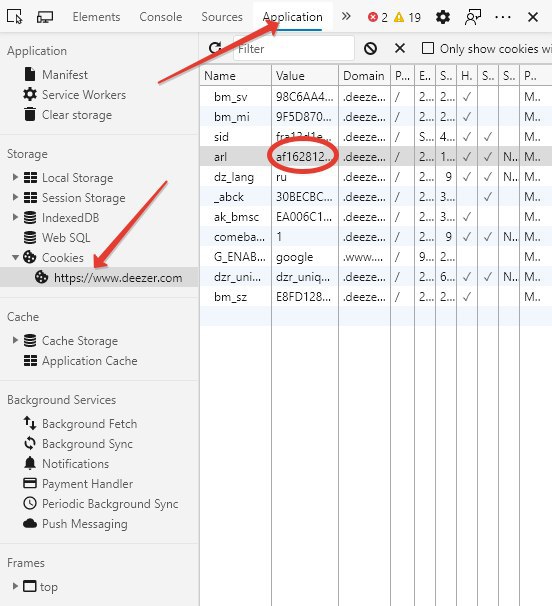Click the 9F5D870... value cell
The width and height of the screenshot is (552, 606).
point(305,117)
